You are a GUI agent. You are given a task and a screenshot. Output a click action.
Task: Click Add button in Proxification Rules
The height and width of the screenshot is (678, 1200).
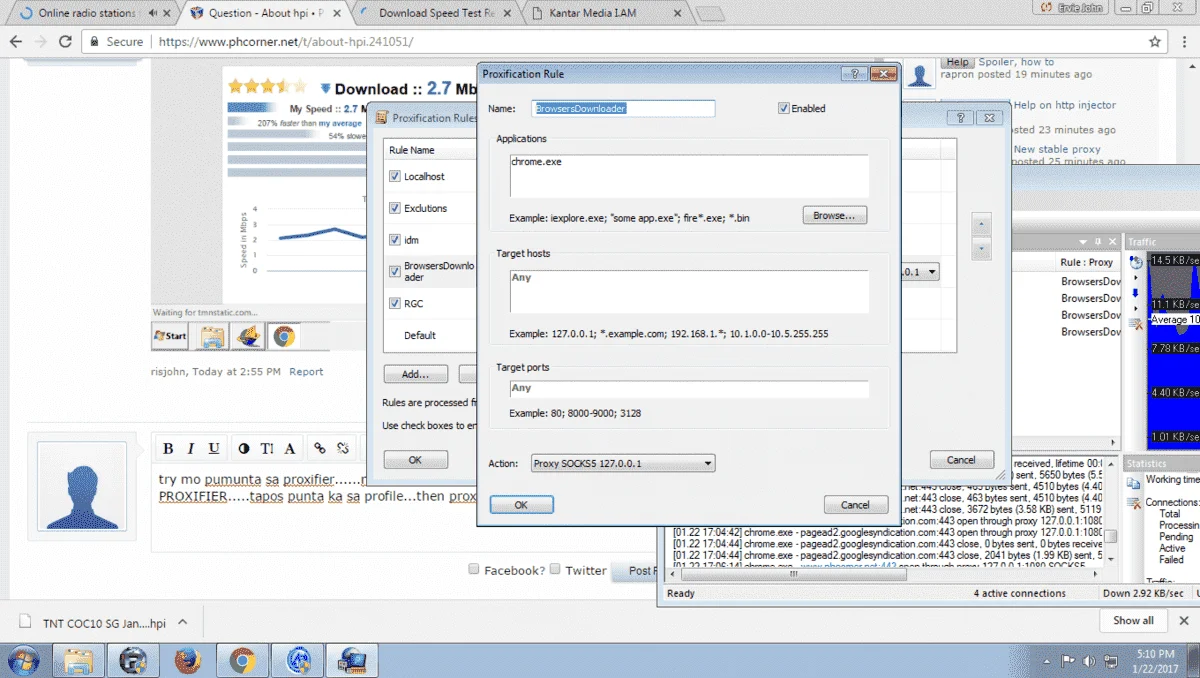coord(416,374)
